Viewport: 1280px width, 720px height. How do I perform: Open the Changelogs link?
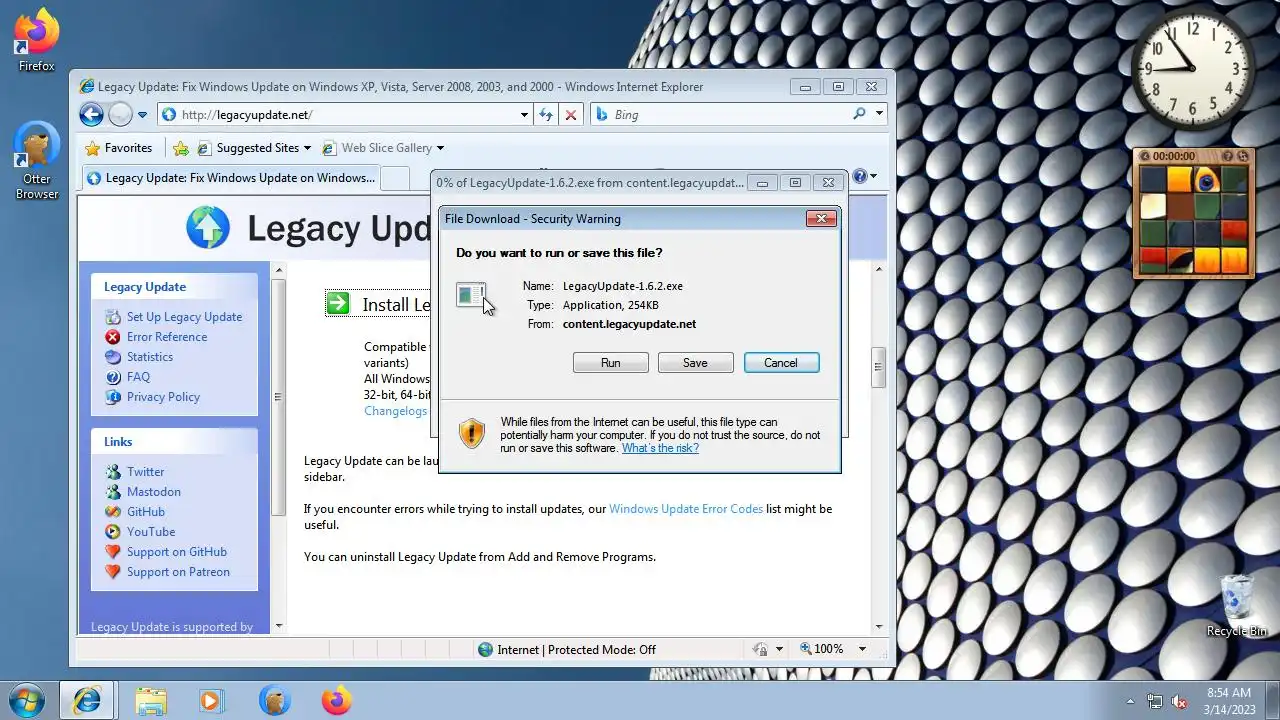[x=395, y=411]
